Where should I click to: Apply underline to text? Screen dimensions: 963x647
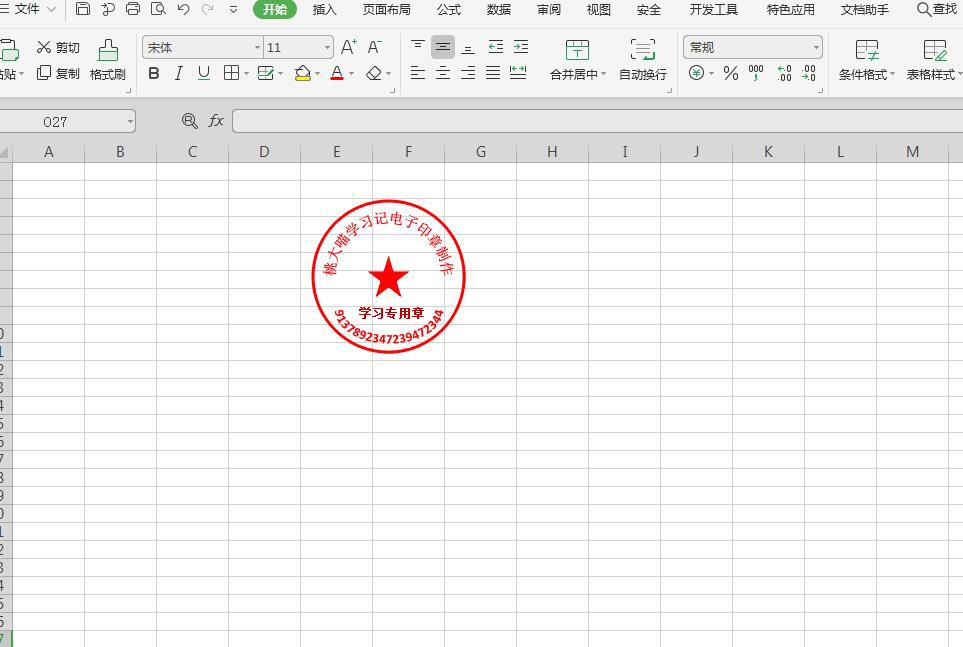tap(202, 73)
